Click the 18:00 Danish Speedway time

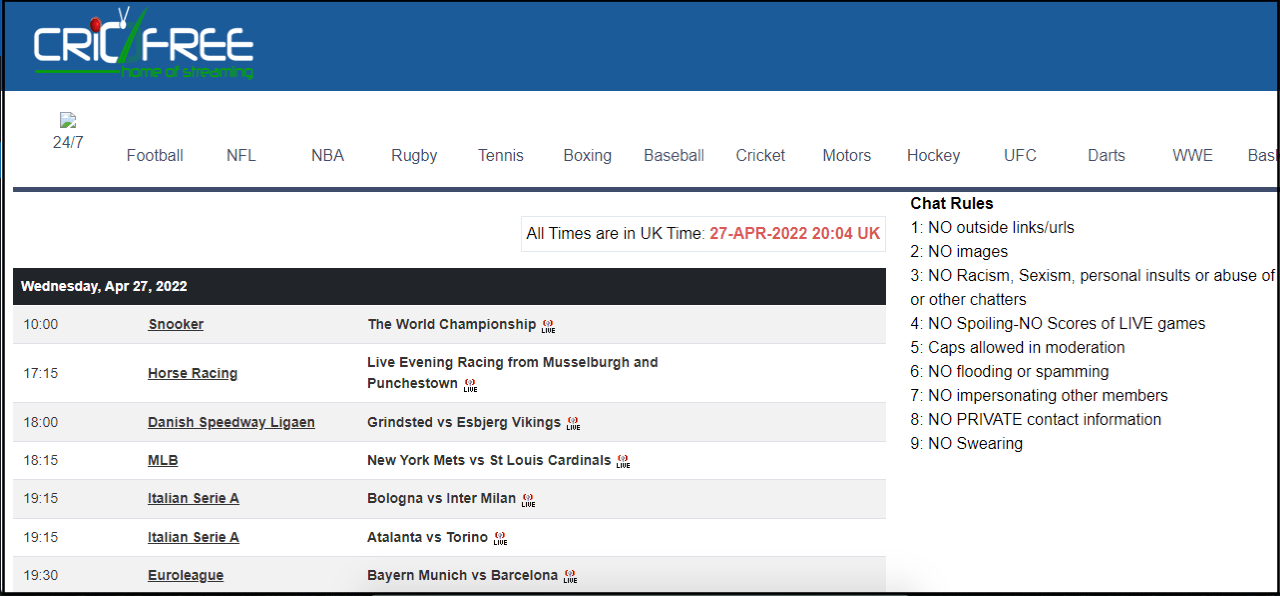(41, 422)
